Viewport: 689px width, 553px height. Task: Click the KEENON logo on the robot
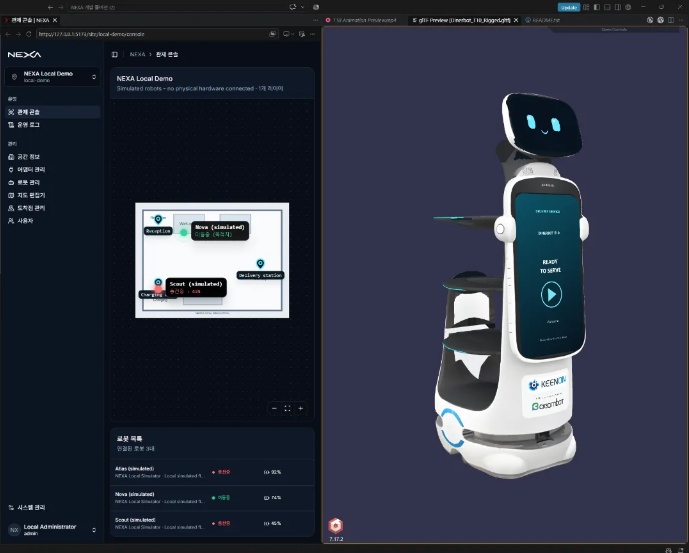pyautogui.click(x=547, y=383)
